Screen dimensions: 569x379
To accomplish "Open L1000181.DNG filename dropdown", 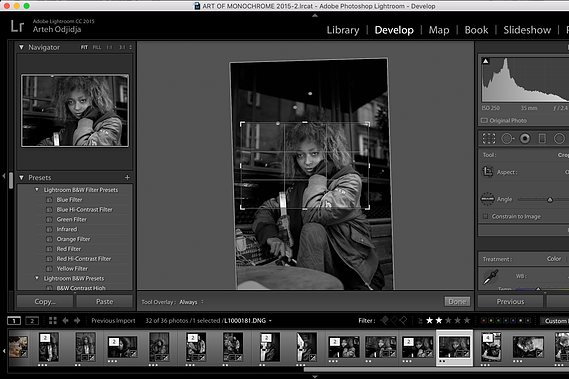I will pos(248,321).
